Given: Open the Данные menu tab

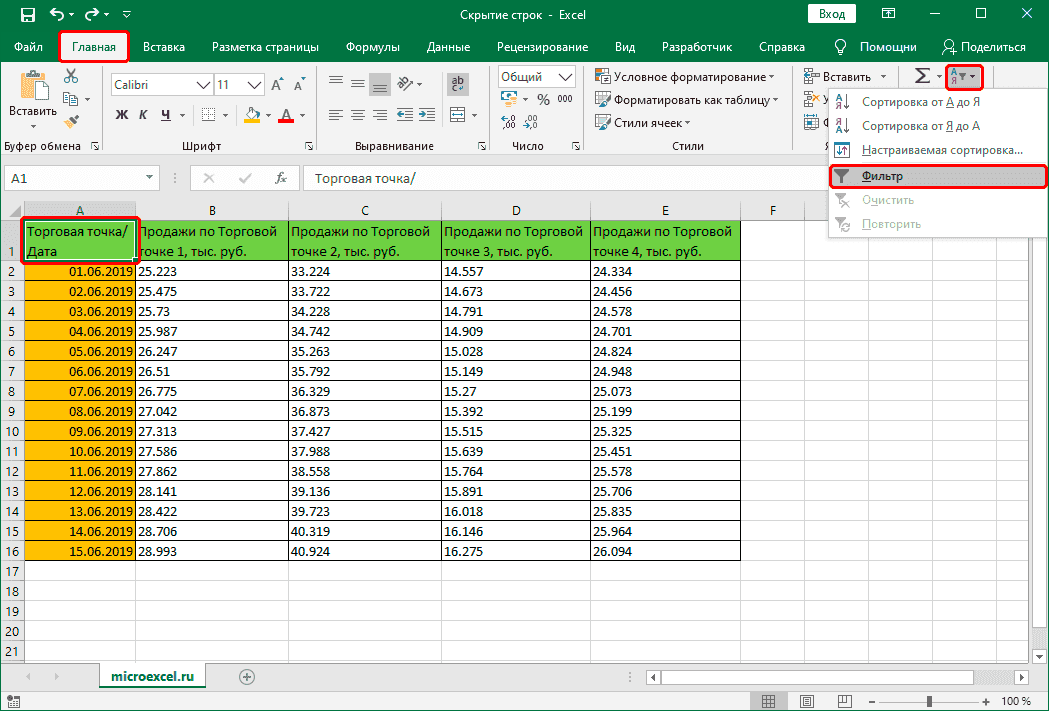Looking at the screenshot, I should (447, 46).
